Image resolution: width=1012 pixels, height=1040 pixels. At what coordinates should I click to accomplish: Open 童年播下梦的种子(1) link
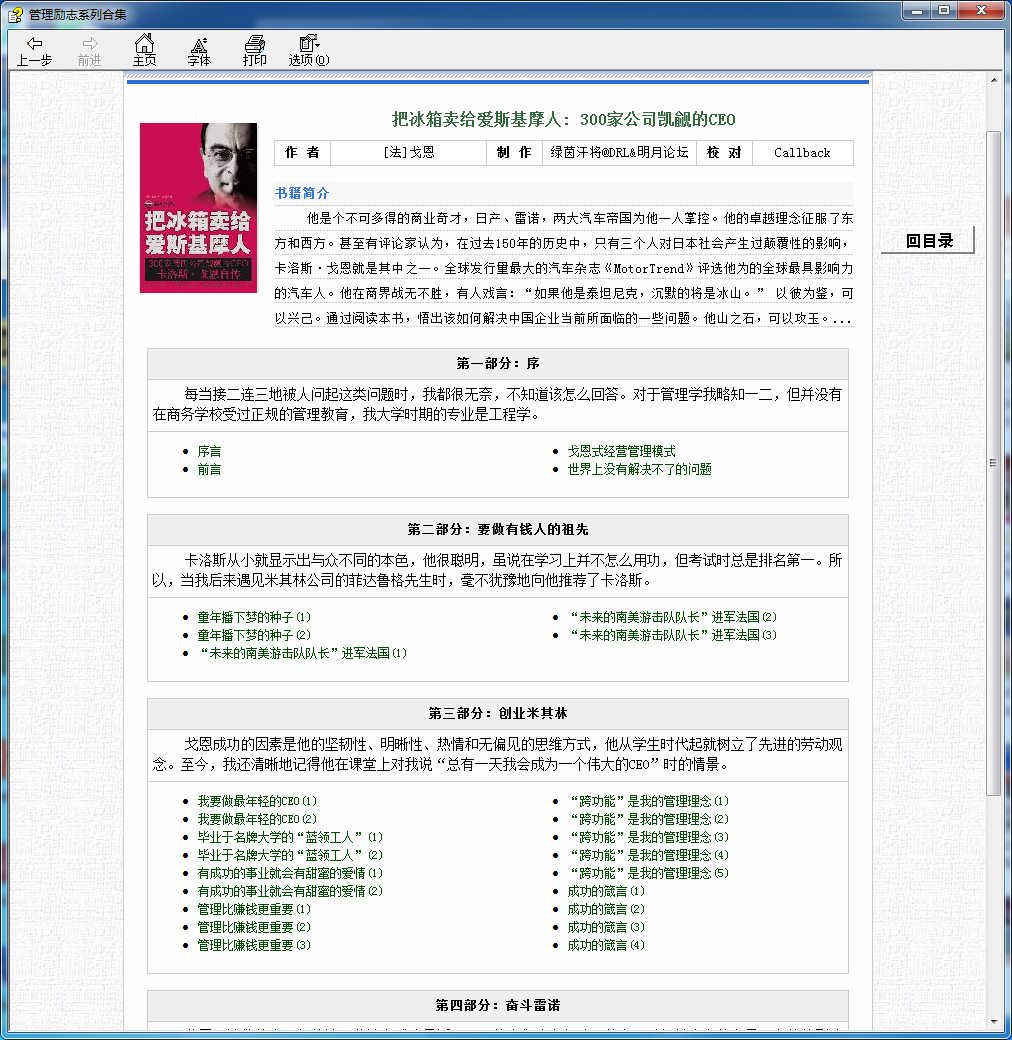(x=254, y=617)
